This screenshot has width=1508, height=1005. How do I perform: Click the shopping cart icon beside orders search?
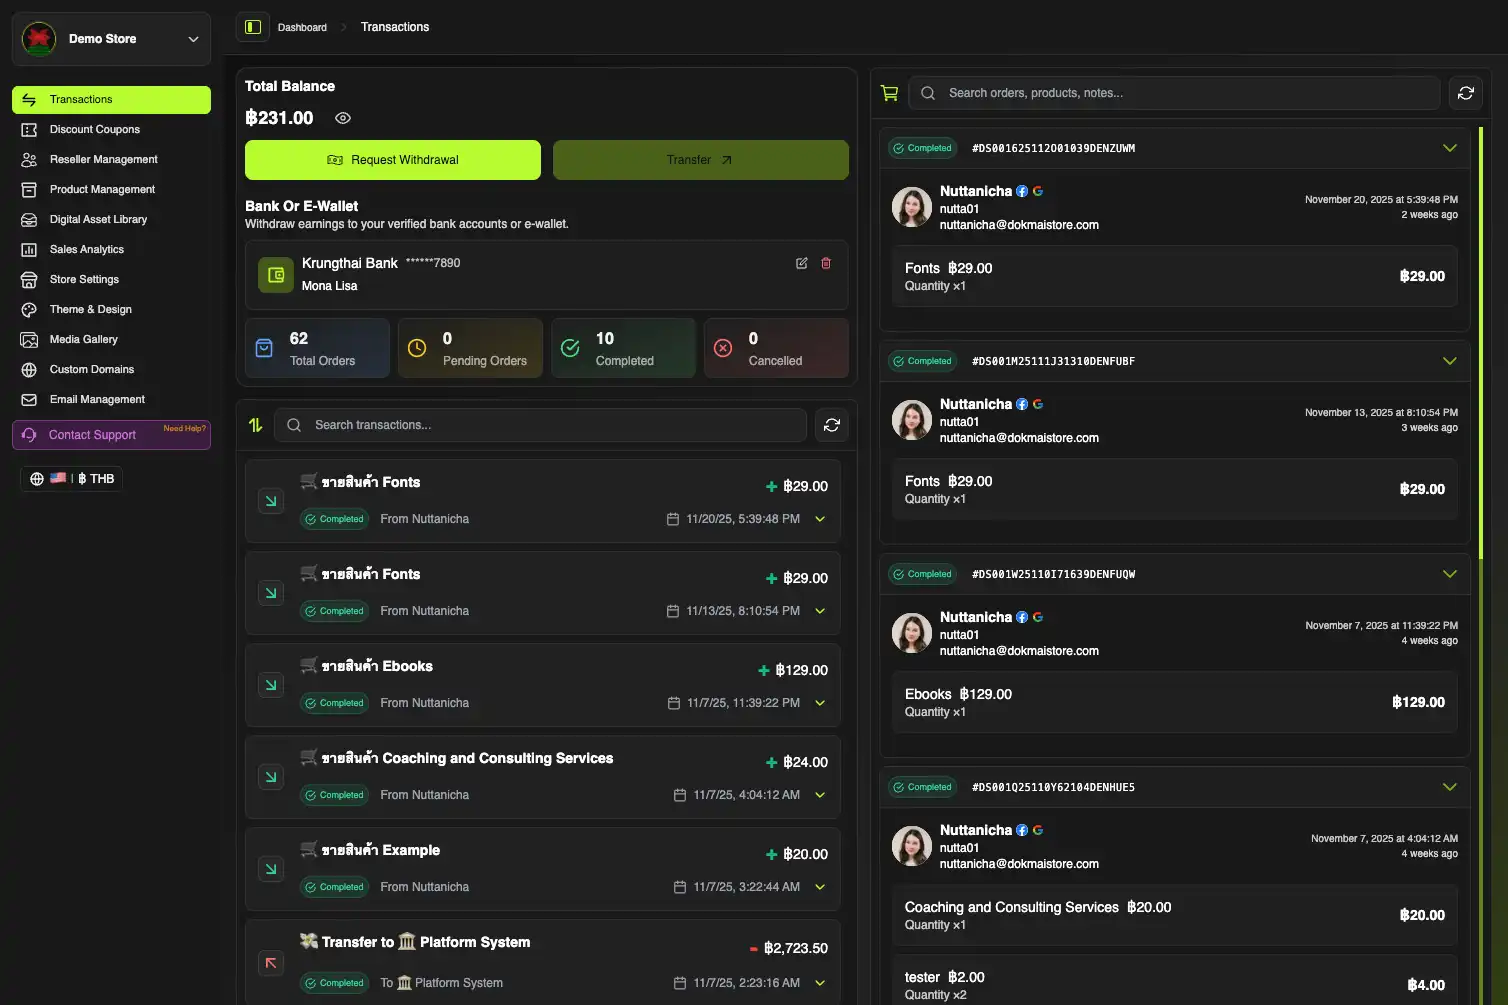point(889,93)
